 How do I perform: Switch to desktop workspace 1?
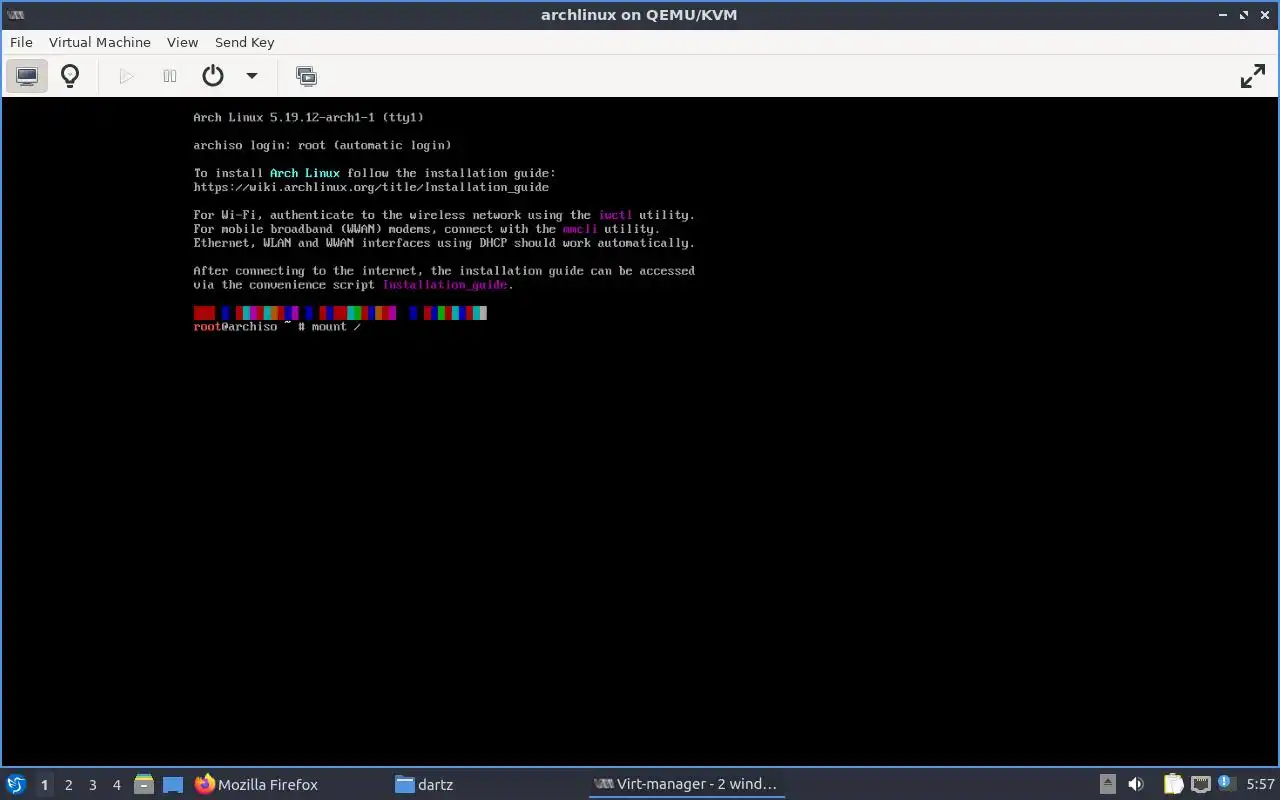[44, 785]
